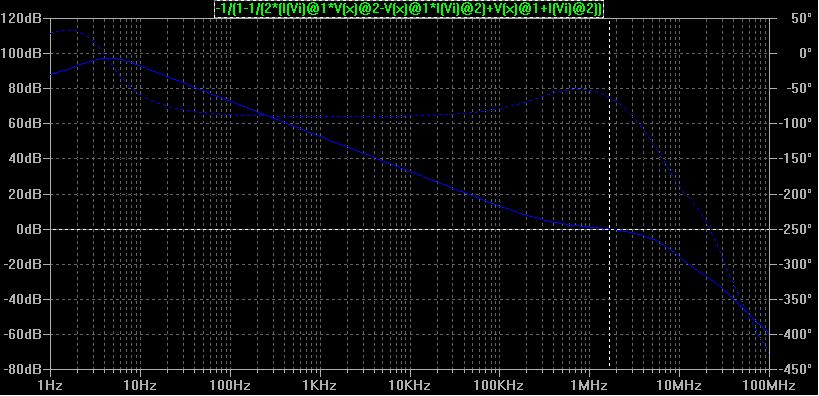
Task: Click the 100KHz frequency axis label
Action: tap(499, 386)
